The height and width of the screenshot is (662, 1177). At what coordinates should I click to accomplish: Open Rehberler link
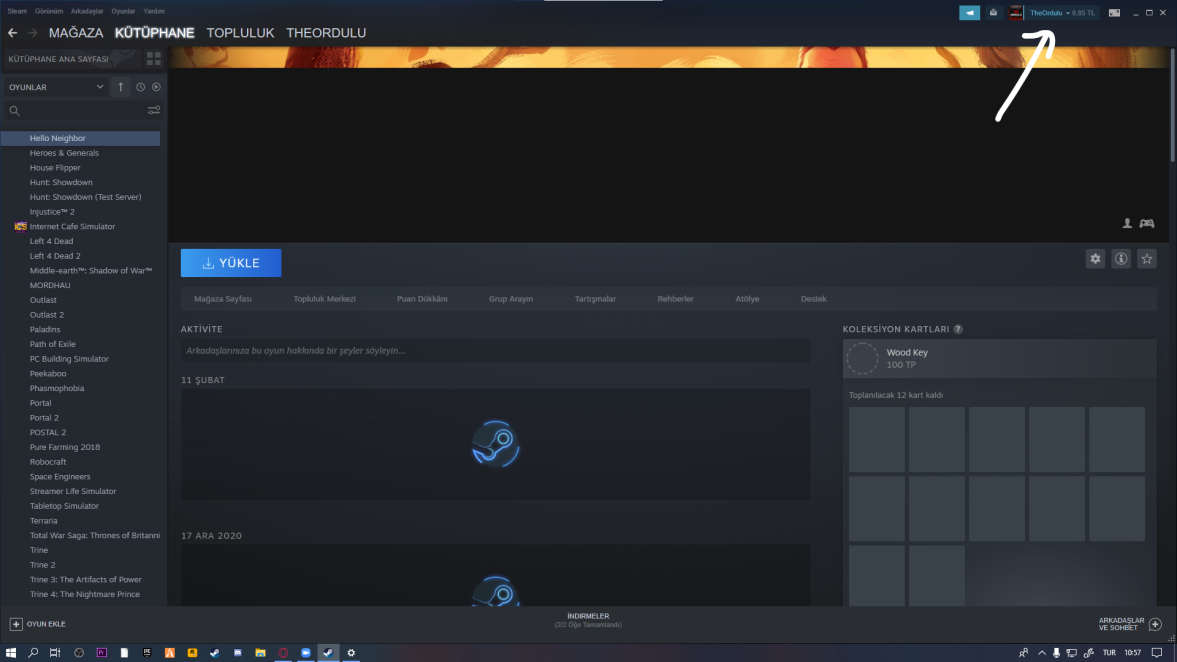pos(676,299)
